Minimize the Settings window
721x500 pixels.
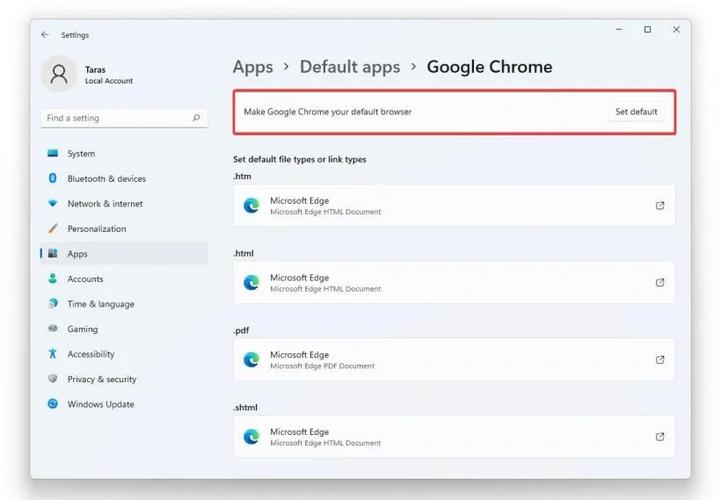pos(619,29)
